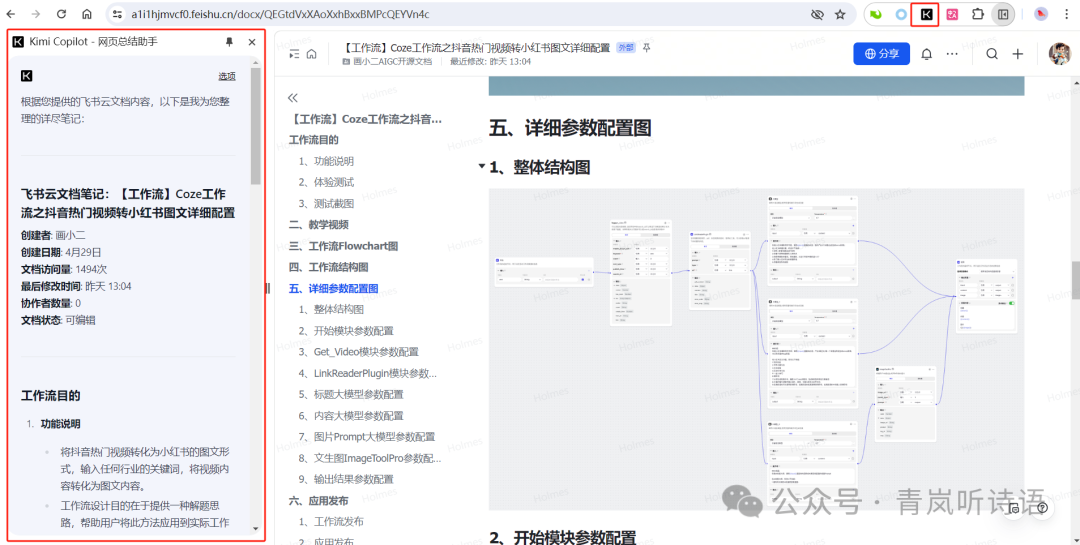Image resolution: width=1080 pixels, height=545 pixels.
Task: Click the Kimi logo above the summary
Action: point(27,76)
